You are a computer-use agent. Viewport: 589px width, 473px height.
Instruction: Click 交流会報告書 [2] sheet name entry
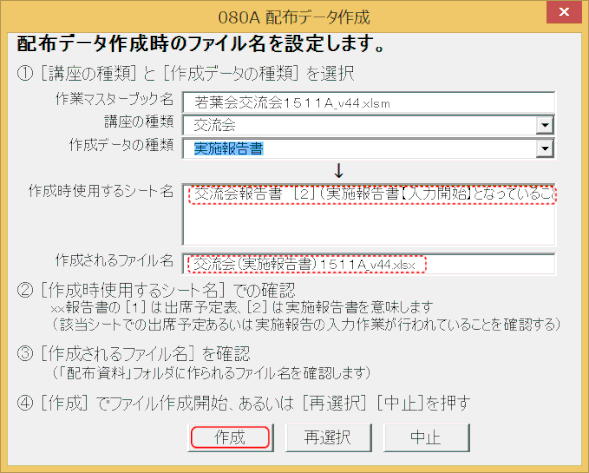point(372,195)
